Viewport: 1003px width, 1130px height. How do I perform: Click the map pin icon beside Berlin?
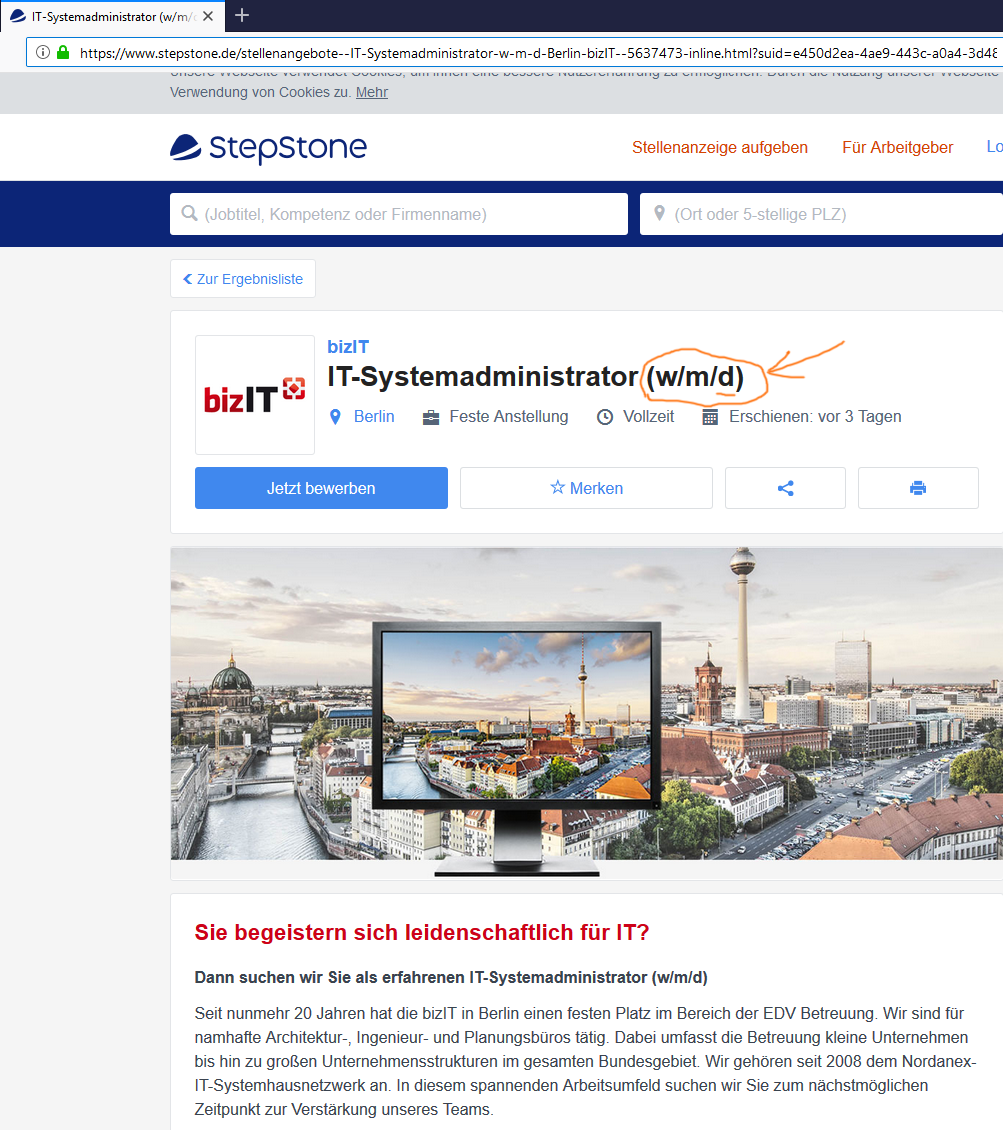[335, 417]
